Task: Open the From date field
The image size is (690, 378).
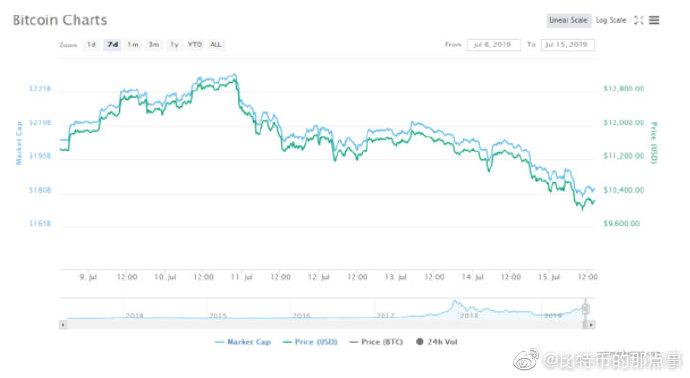Action: point(493,45)
